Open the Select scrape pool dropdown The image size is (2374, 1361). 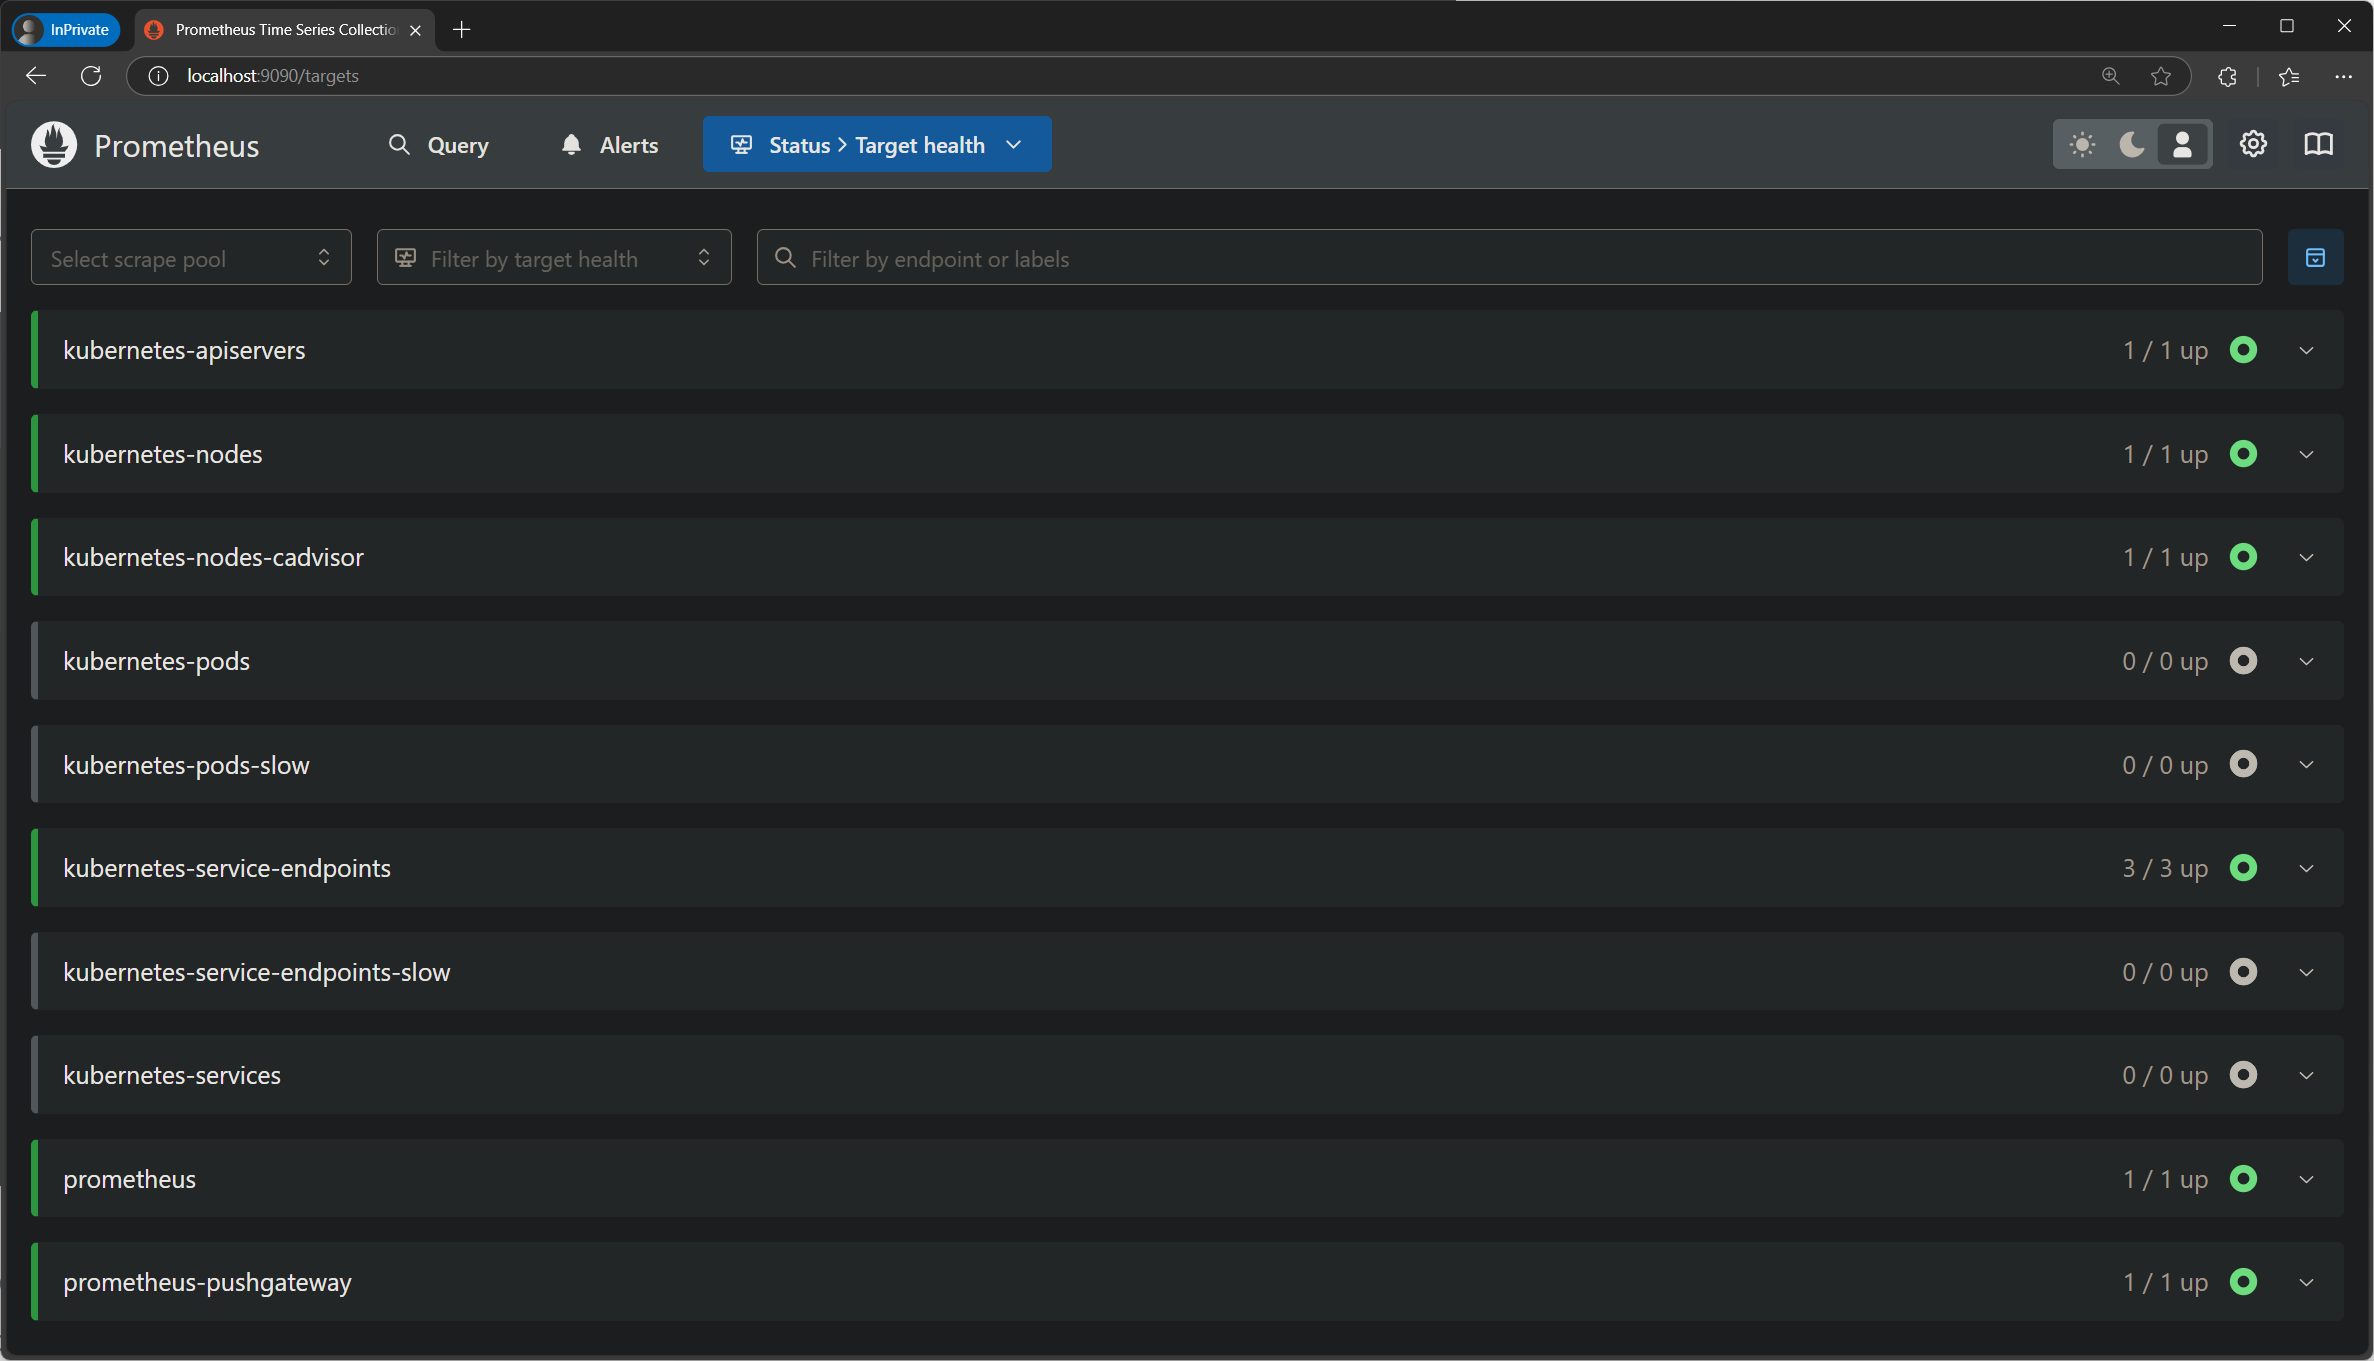(191, 258)
